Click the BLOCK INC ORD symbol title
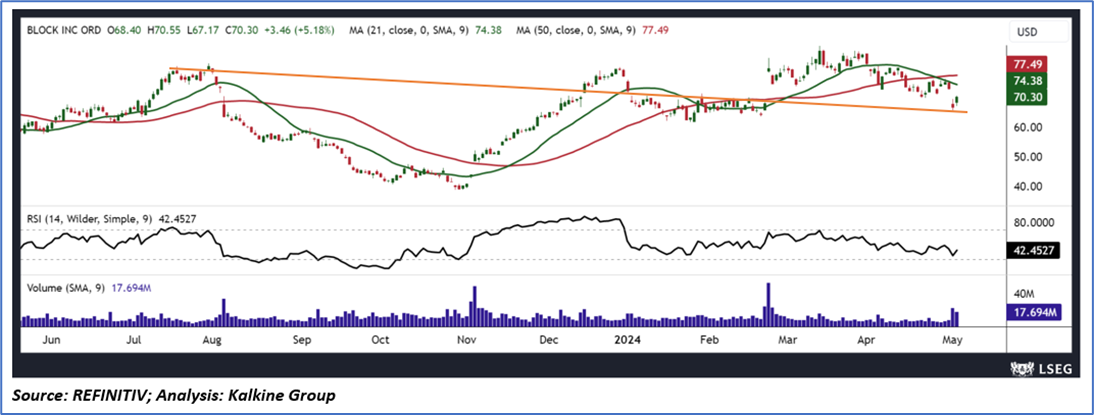Screen dimensions: 1094x415 pos(63,31)
